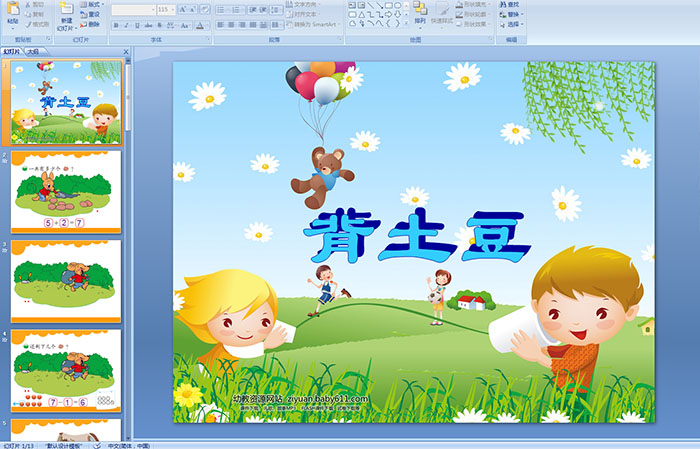Click Decrease List Level indent icon
This screenshot has width=700, height=449.
pyautogui.click(x=252, y=10)
